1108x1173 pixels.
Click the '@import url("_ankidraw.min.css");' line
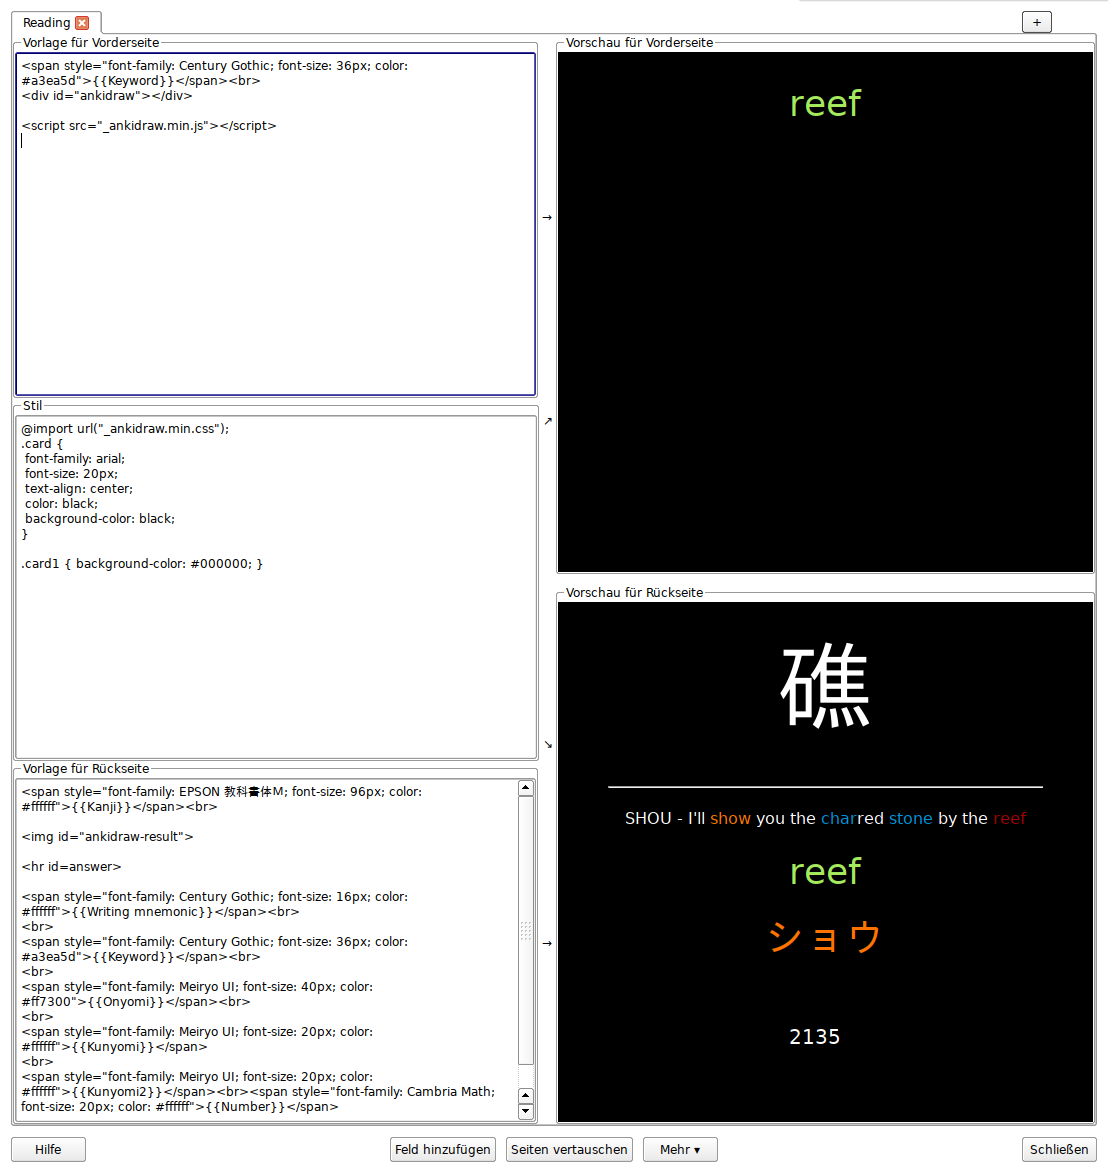[x=125, y=429]
